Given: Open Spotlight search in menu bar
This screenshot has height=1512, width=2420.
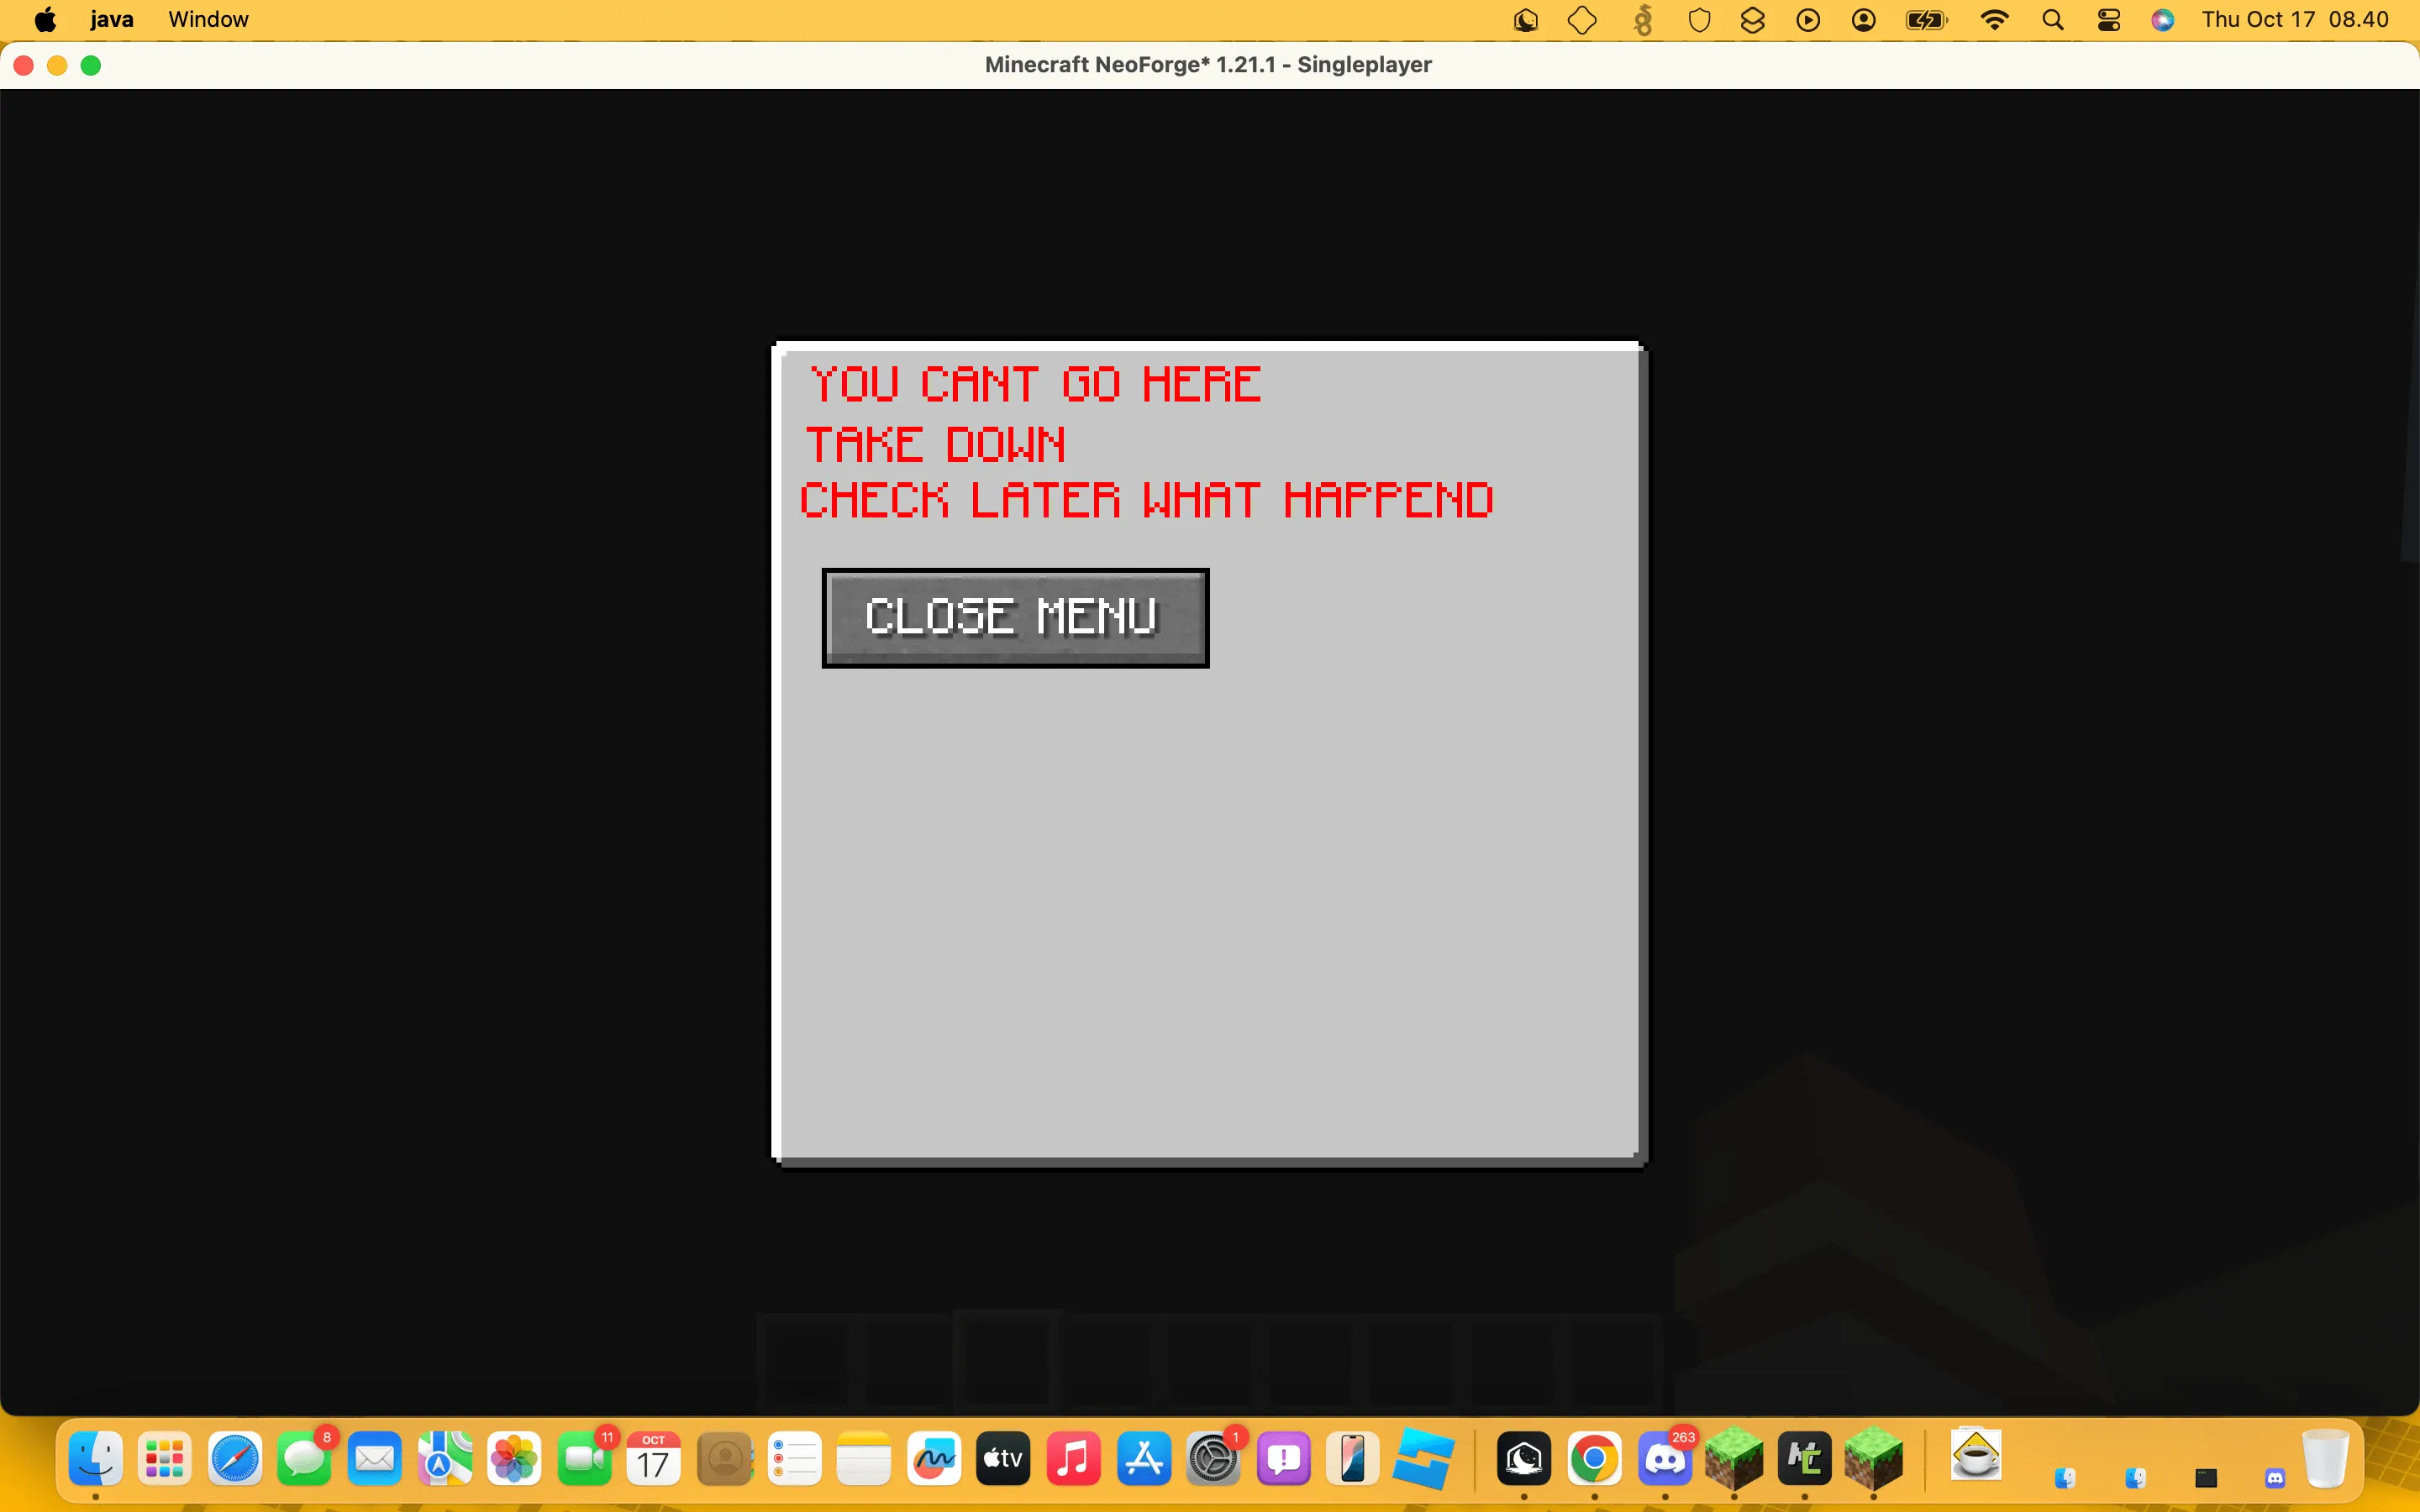Looking at the screenshot, I should (x=2052, y=20).
